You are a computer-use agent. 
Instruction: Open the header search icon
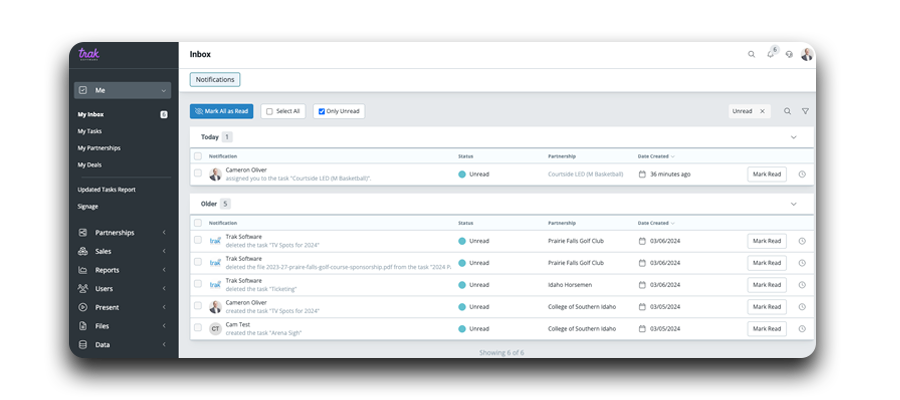click(x=751, y=55)
